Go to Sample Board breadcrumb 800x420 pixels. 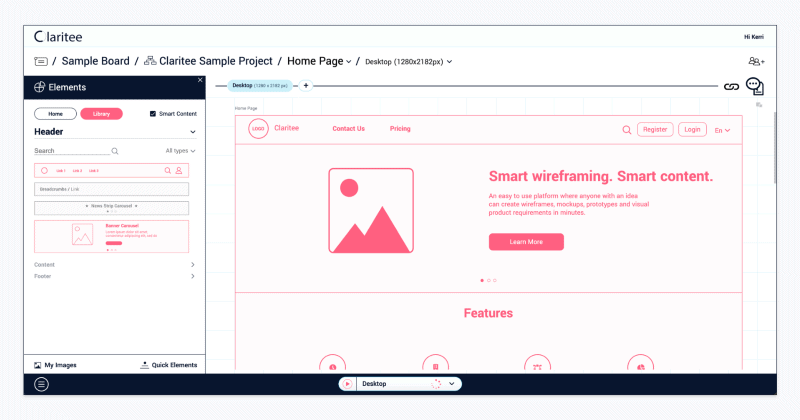click(x=95, y=61)
